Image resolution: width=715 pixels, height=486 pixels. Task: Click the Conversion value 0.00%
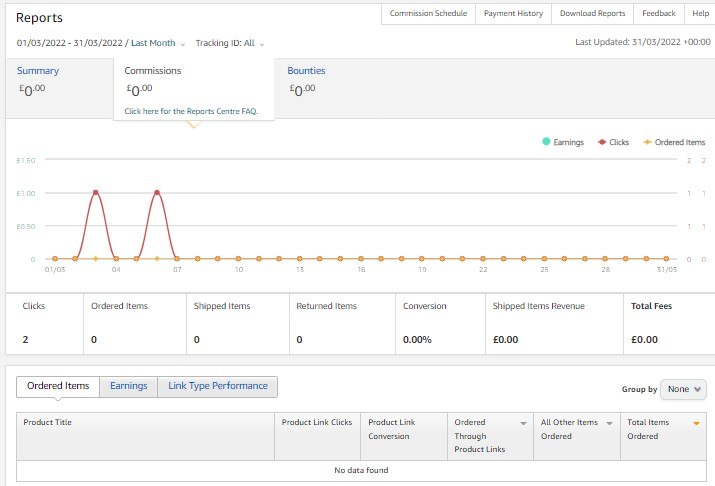pyautogui.click(x=417, y=340)
